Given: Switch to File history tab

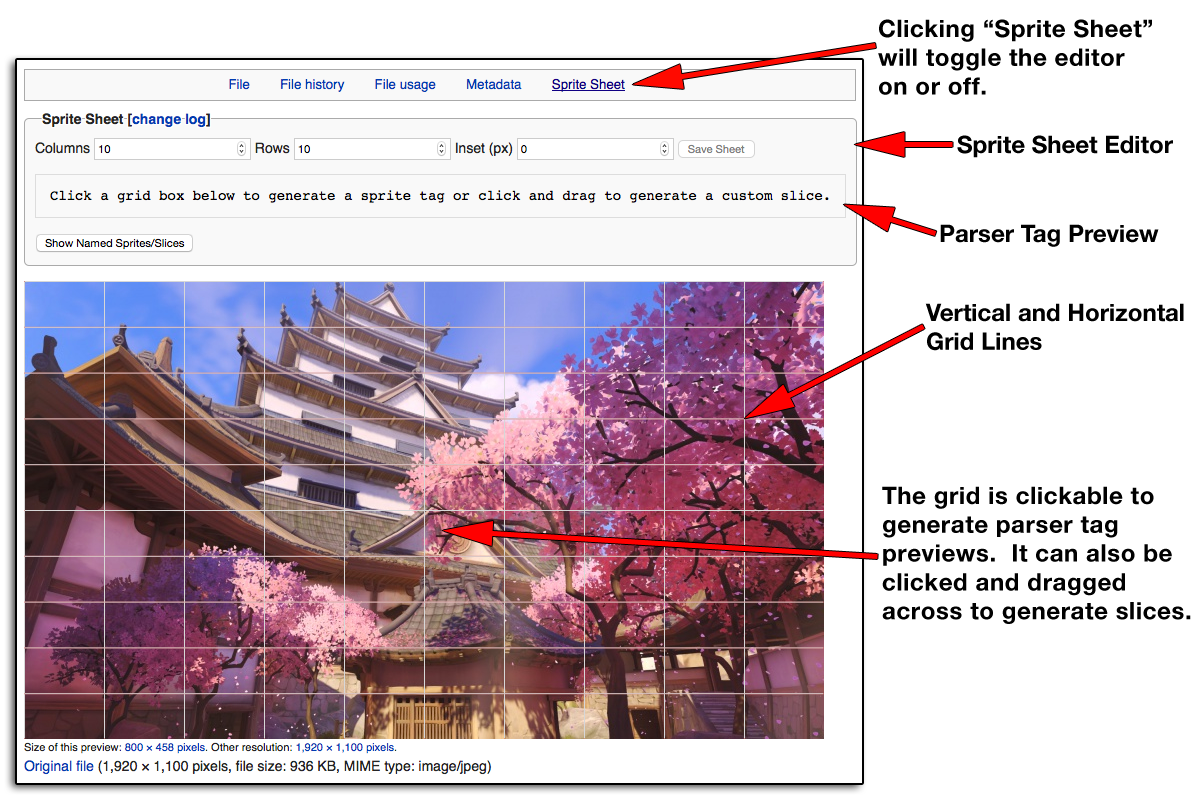Looking at the screenshot, I should click(312, 85).
